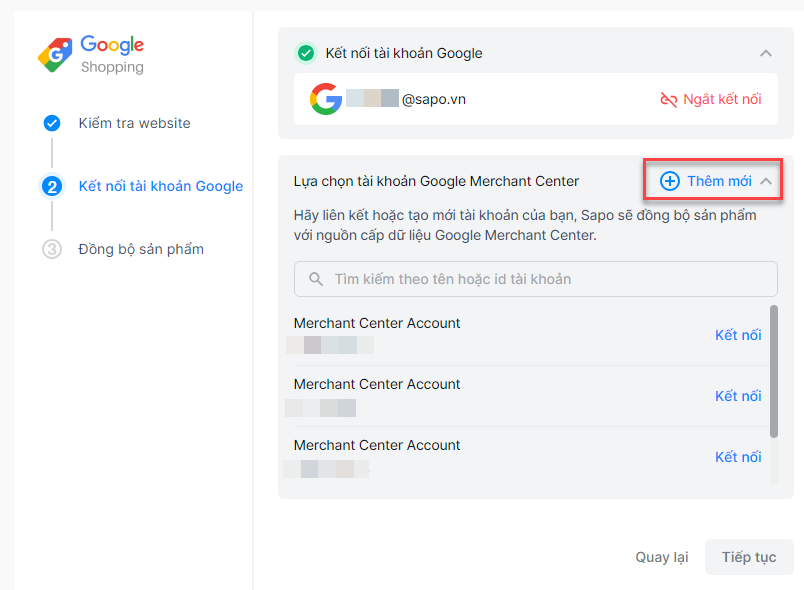Click the Google Shopping logo icon

coord(55,54)
